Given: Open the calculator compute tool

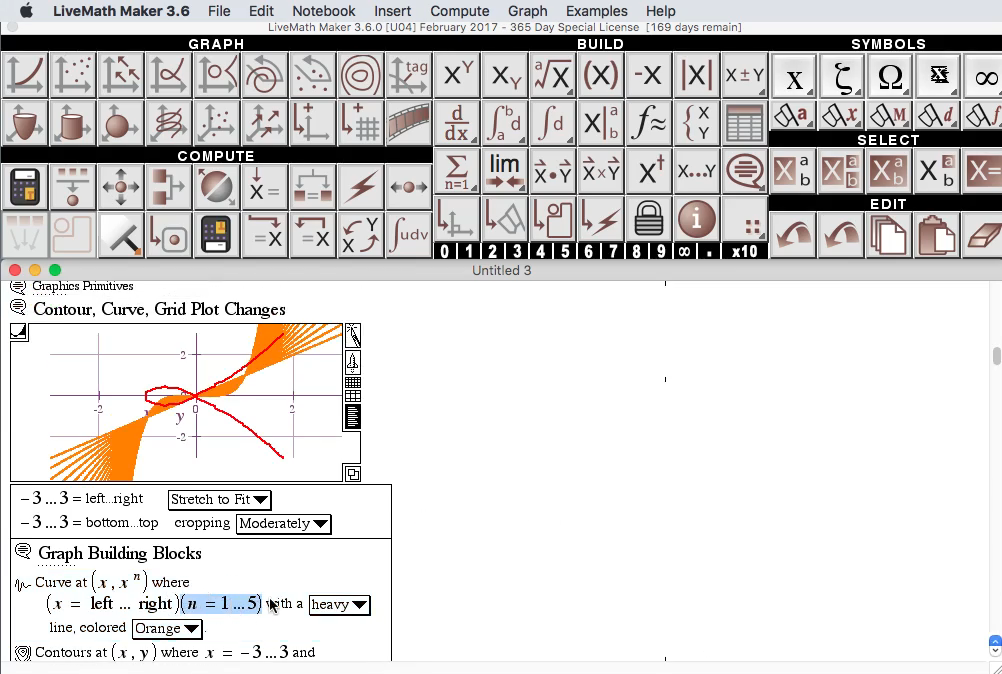Looking at the screenshot, I should (x=22, y=187).
